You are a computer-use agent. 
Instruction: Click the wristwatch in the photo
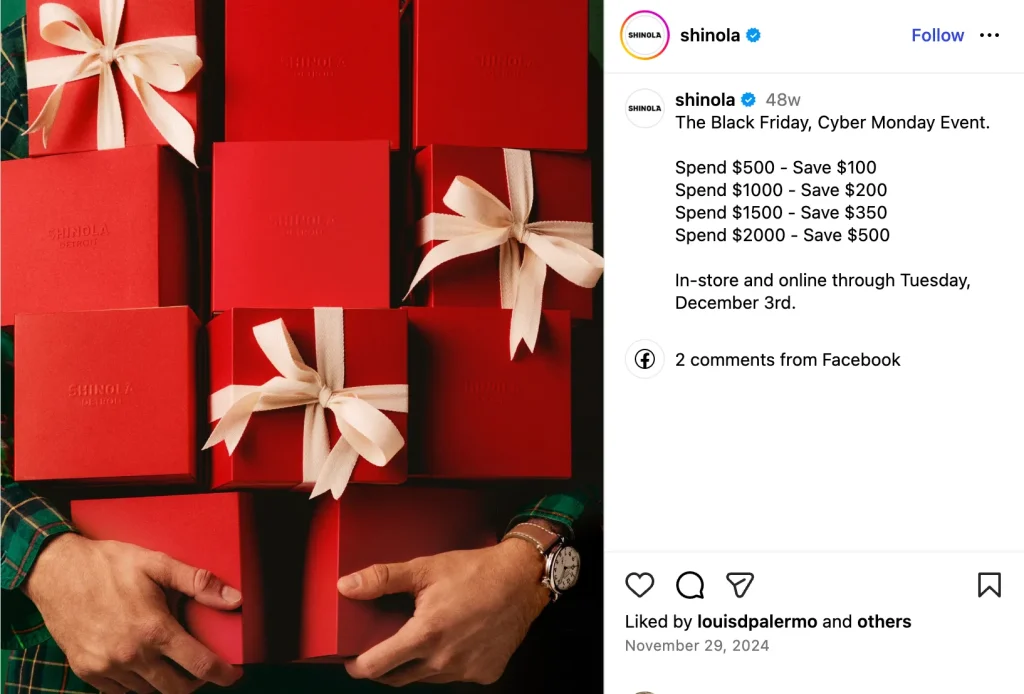tap(560, 563)
